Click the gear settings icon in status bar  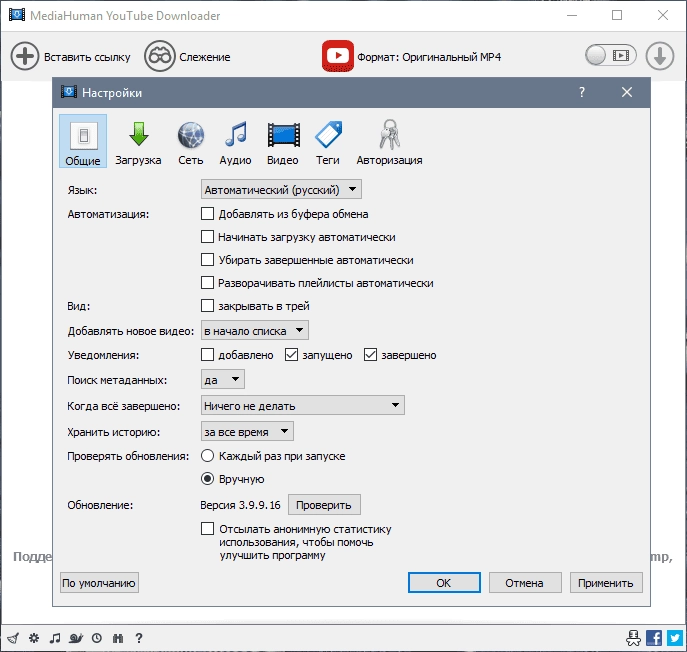coord(34,638)
